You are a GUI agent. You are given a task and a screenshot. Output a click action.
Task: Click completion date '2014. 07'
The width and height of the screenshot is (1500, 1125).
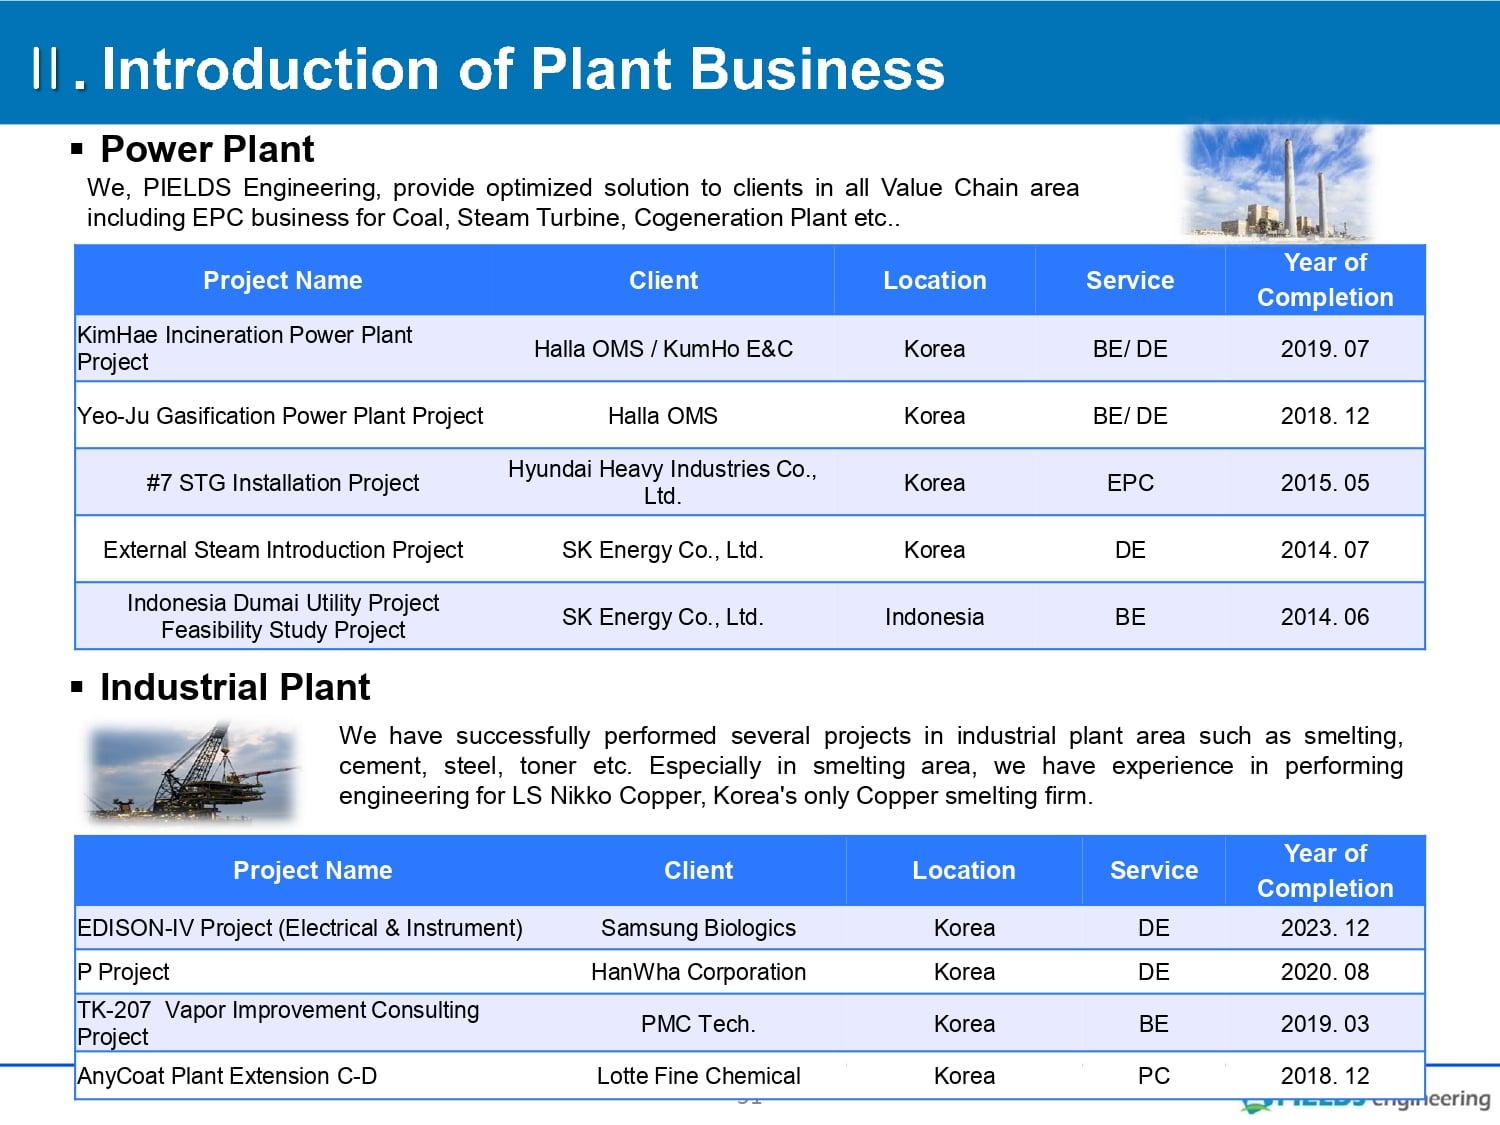(x=1325, y=550)
